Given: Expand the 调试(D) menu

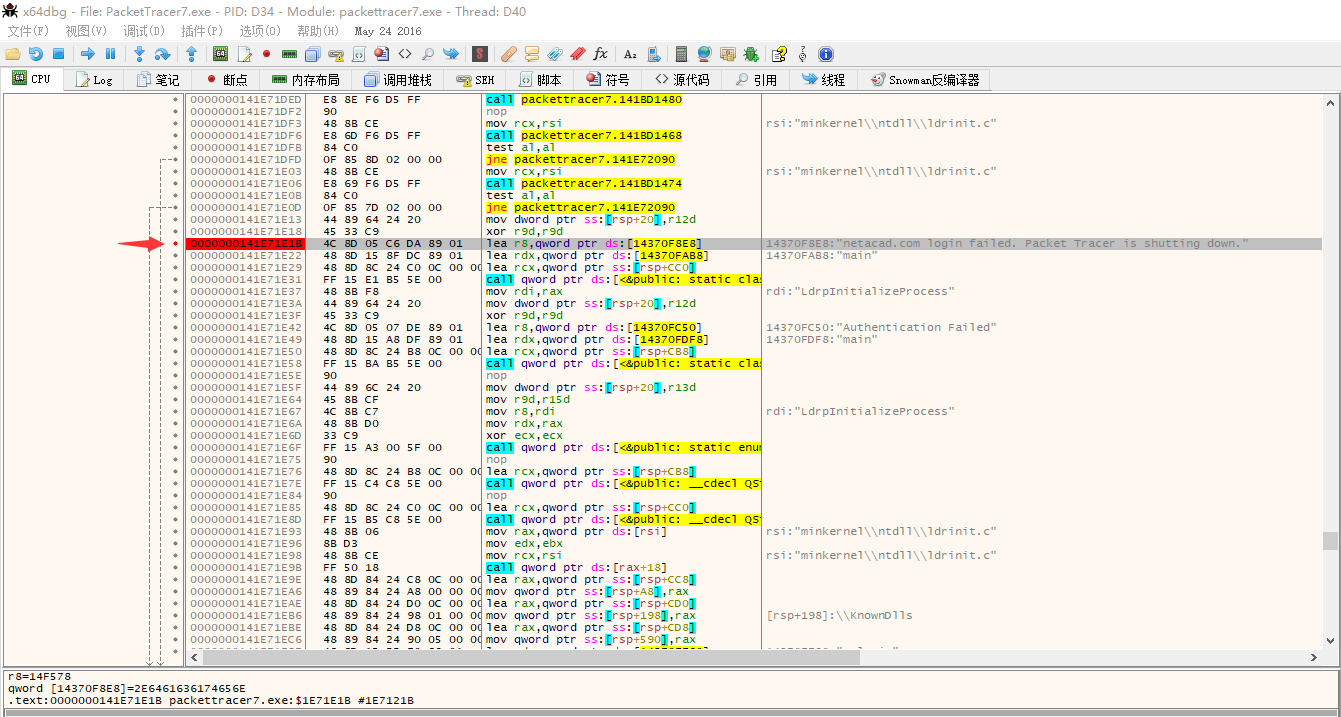Looking at the screenshot, I should point(144,30).
